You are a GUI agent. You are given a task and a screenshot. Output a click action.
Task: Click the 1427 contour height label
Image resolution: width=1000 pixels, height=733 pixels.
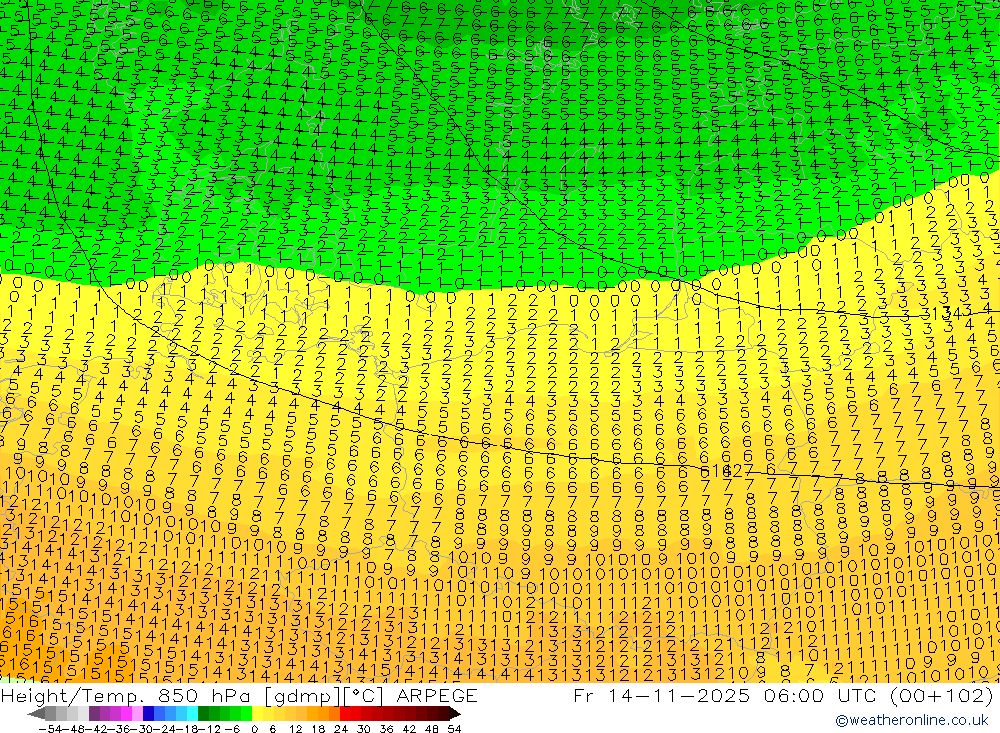point(732,471)
